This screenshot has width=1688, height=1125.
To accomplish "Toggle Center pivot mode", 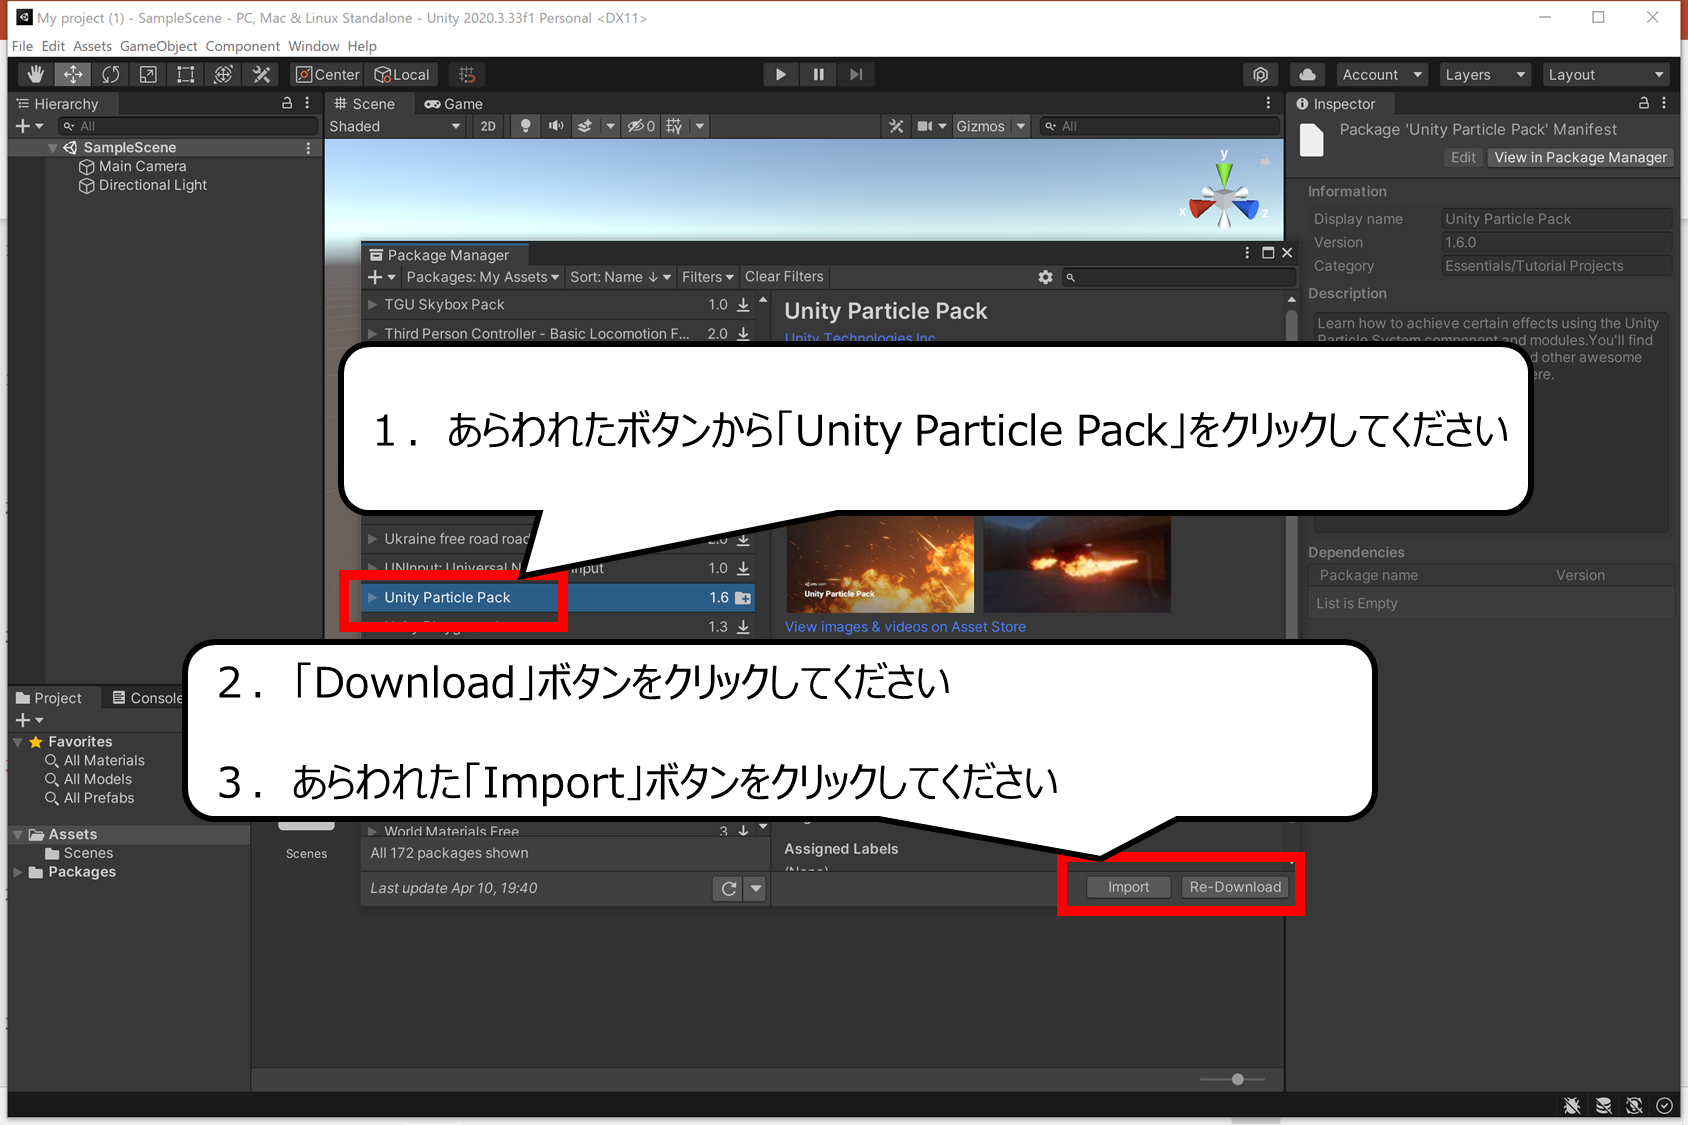I will pos(327,75).
